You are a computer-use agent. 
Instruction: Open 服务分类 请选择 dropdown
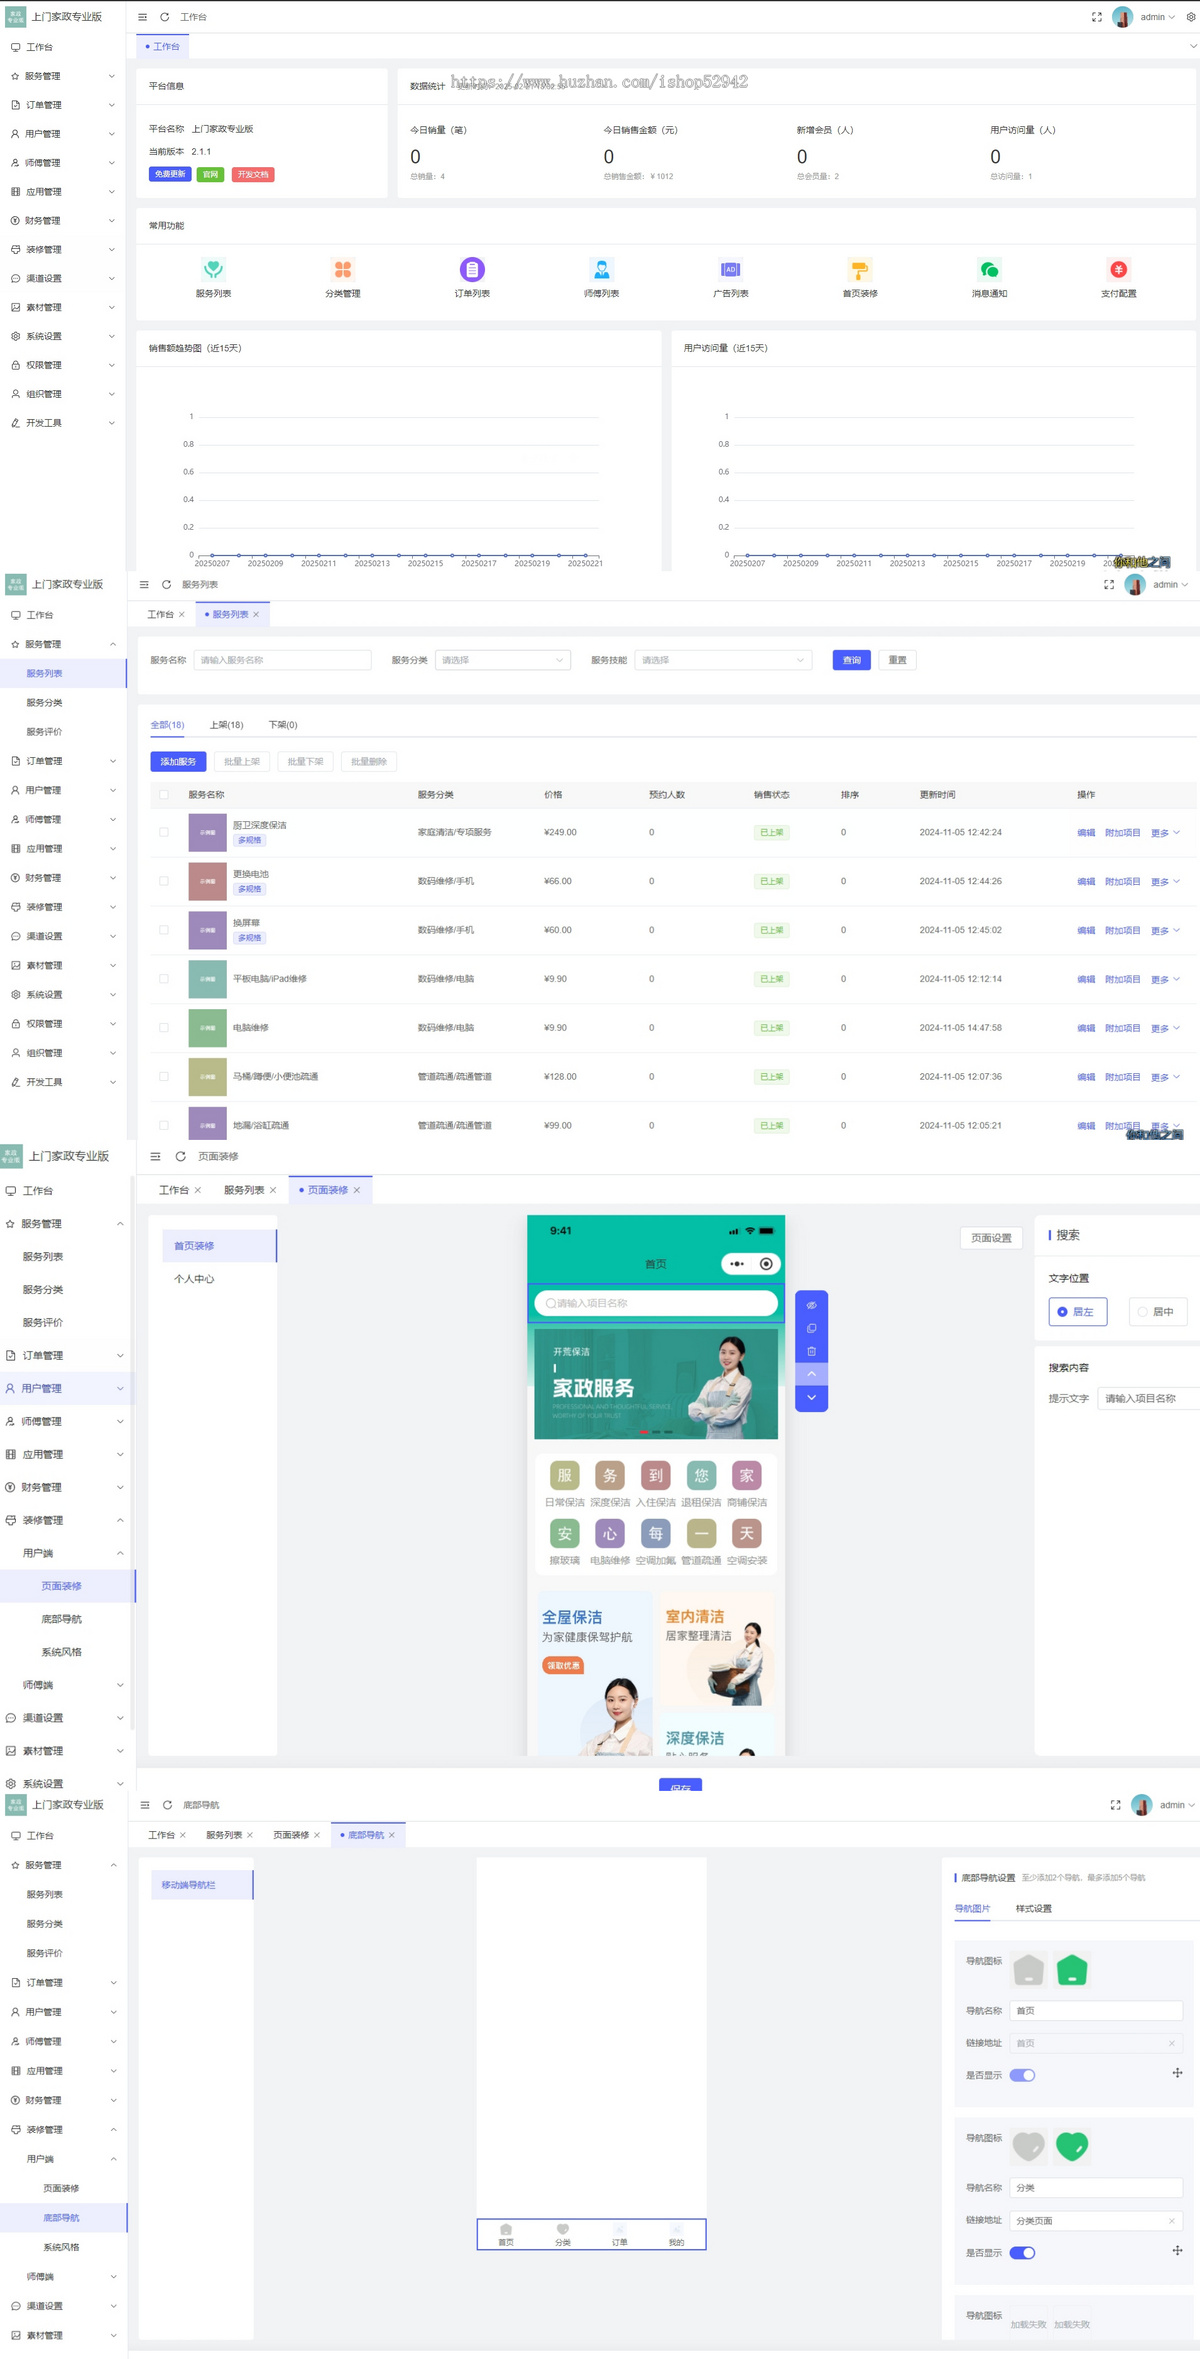pos(502,660)
